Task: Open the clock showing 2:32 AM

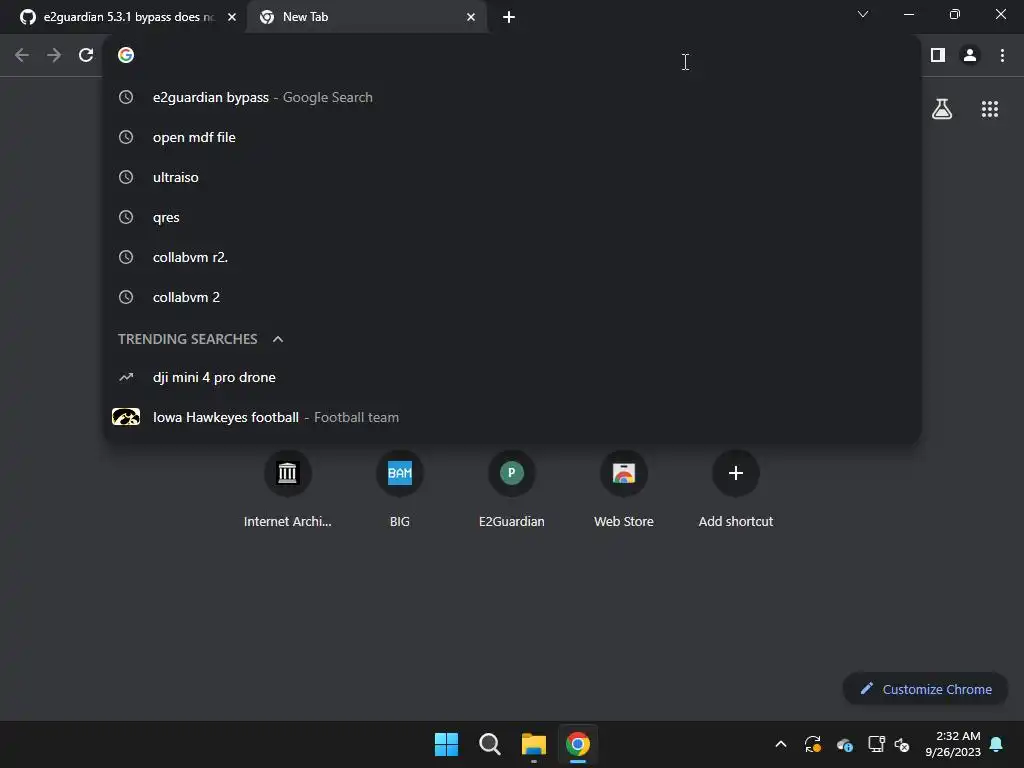Action: click(952, 744)
